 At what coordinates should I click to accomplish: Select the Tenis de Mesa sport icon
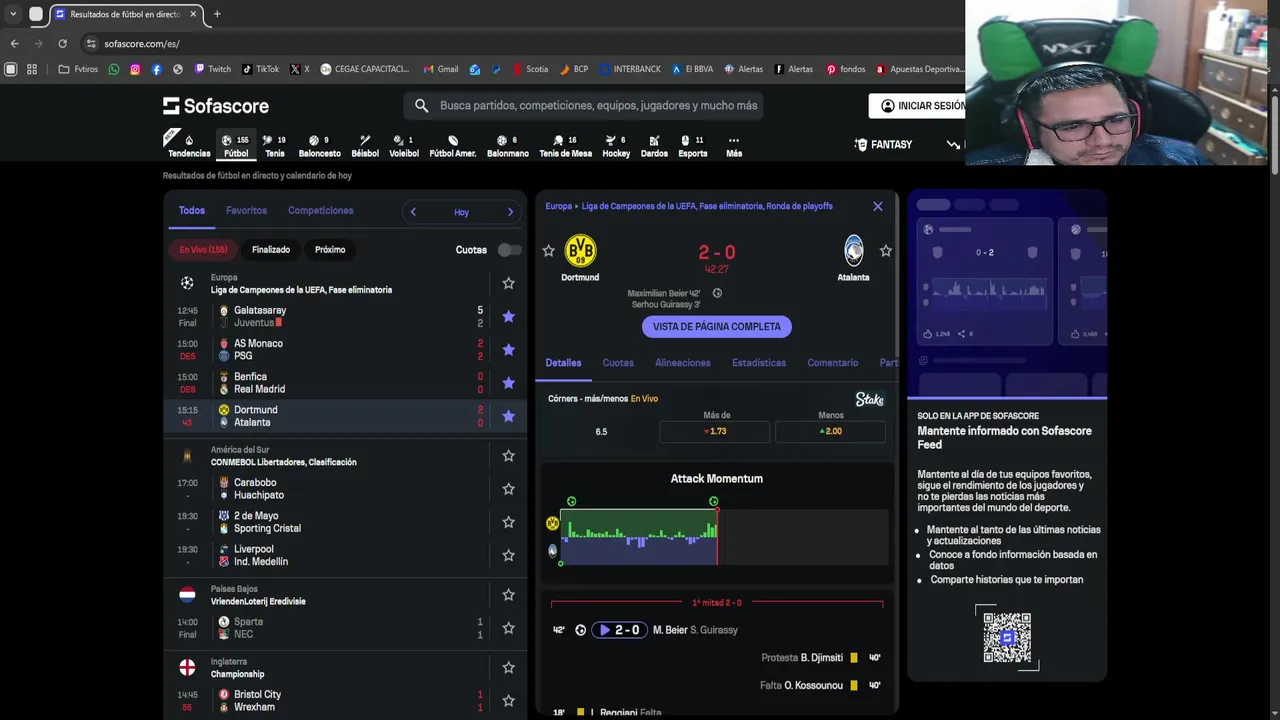(x=566, y=146)
